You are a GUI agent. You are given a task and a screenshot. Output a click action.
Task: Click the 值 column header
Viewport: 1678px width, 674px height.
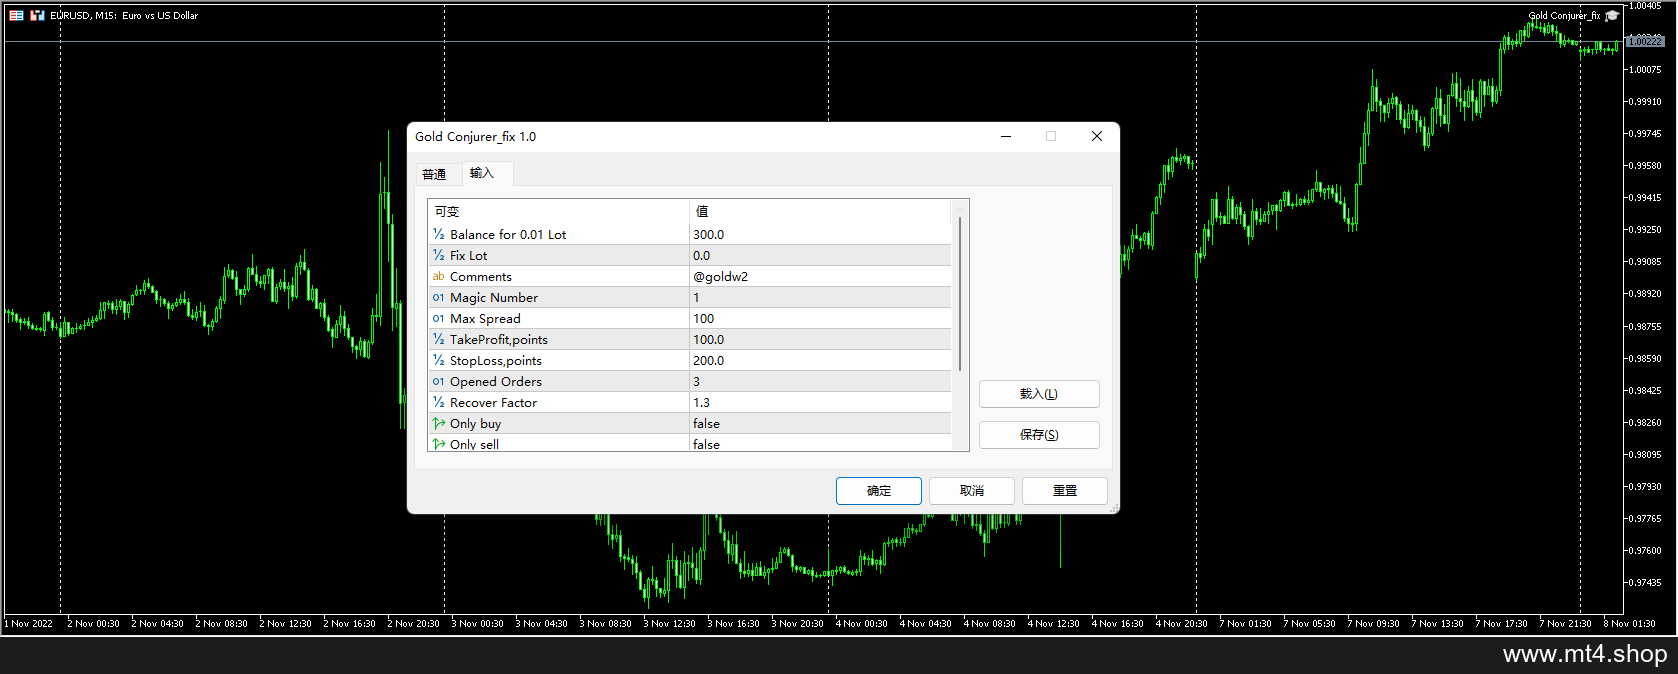pyautogui.click(x=820, y=211)
